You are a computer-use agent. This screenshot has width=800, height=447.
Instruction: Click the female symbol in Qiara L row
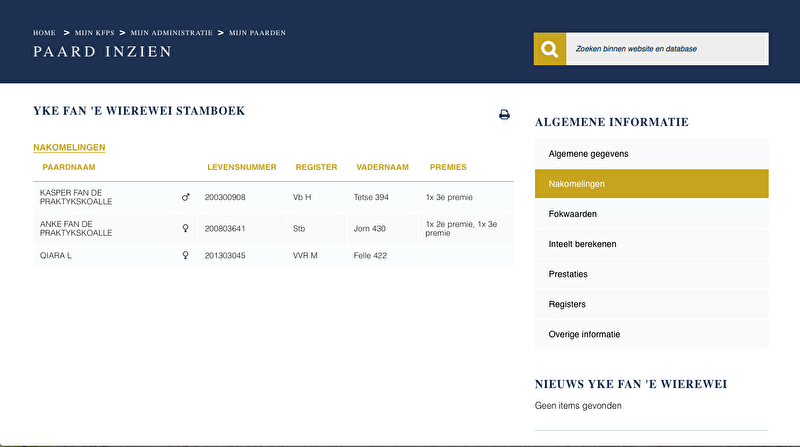point(186,255)
